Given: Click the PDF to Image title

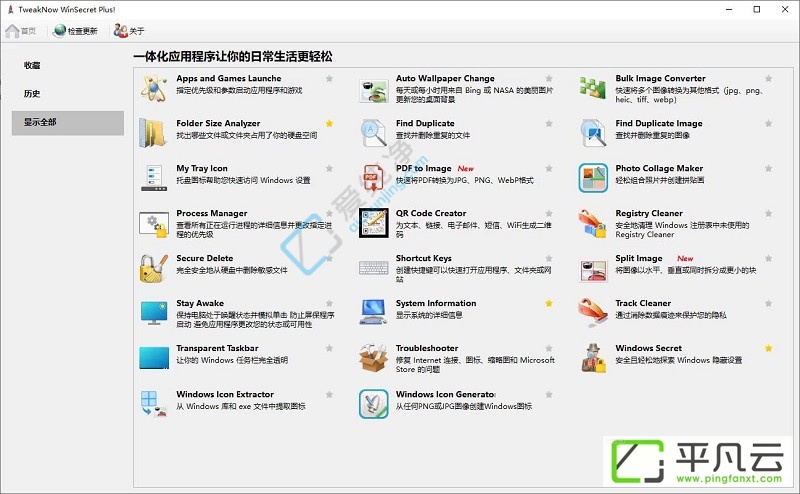Looking at the screenshot, I should click(x=423, y=168).
